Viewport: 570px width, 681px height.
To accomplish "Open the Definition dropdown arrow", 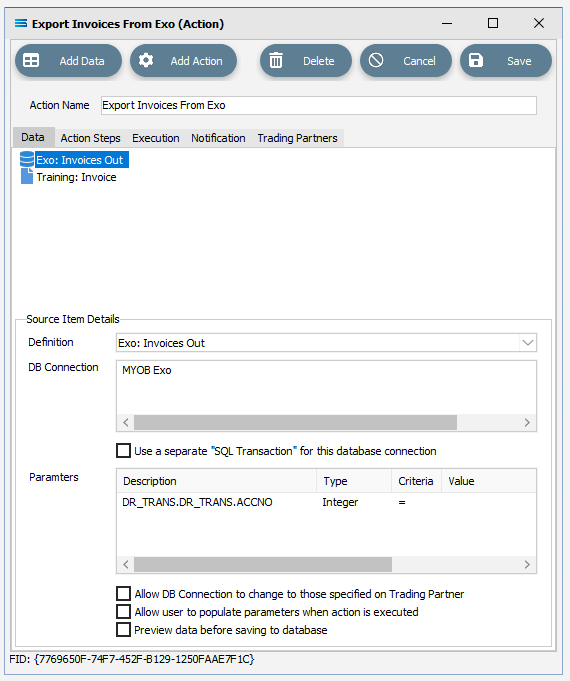I will (528, 343).
